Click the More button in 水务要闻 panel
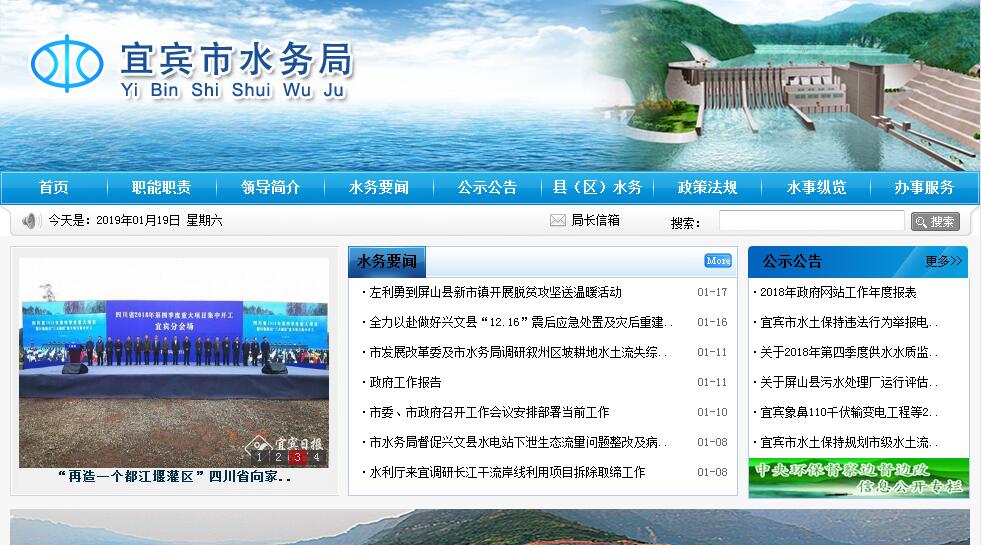The image size is (981, 545). click(x=718, y=261)
